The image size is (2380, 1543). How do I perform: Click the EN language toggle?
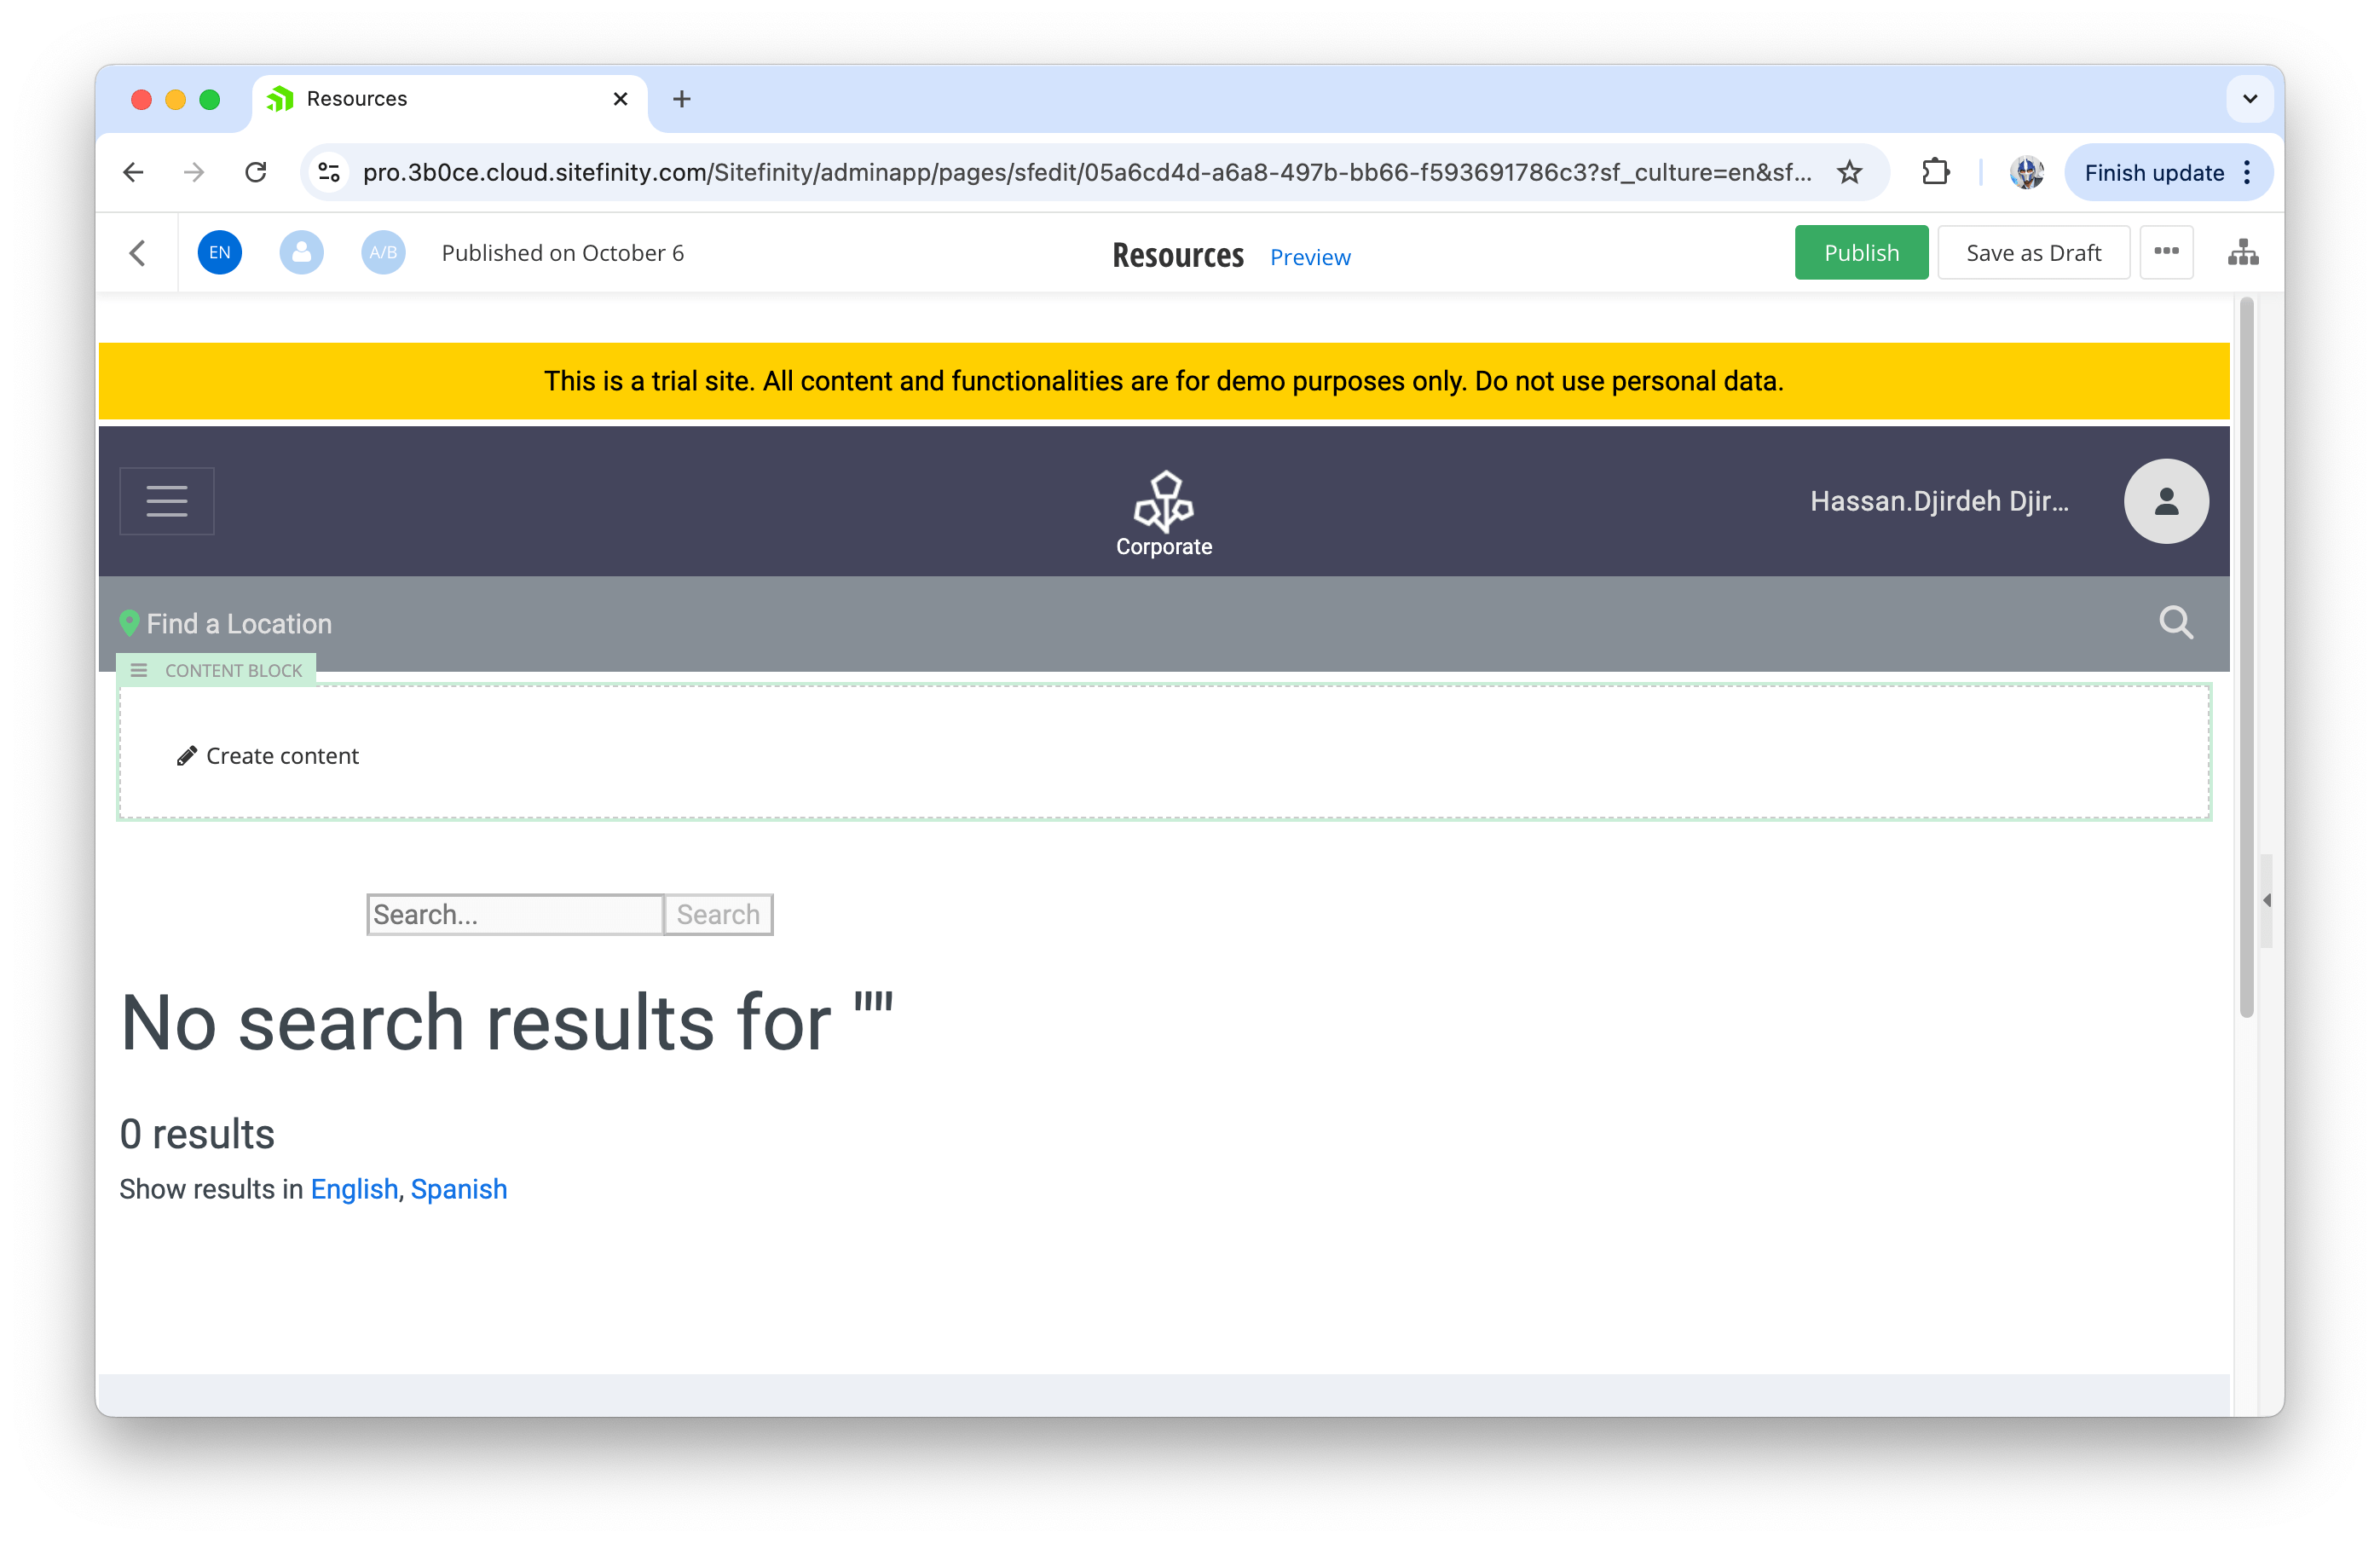click(x=218, y=251)
